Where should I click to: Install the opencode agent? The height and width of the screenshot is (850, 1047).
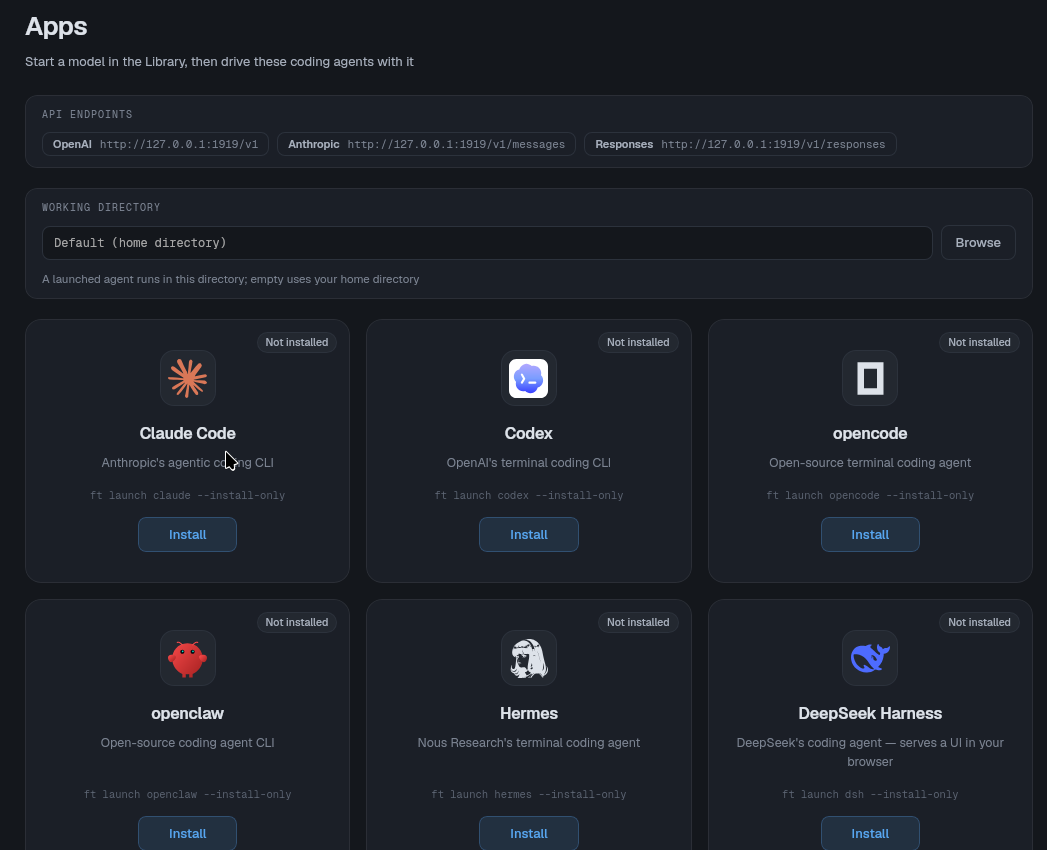tap(869, 534)
